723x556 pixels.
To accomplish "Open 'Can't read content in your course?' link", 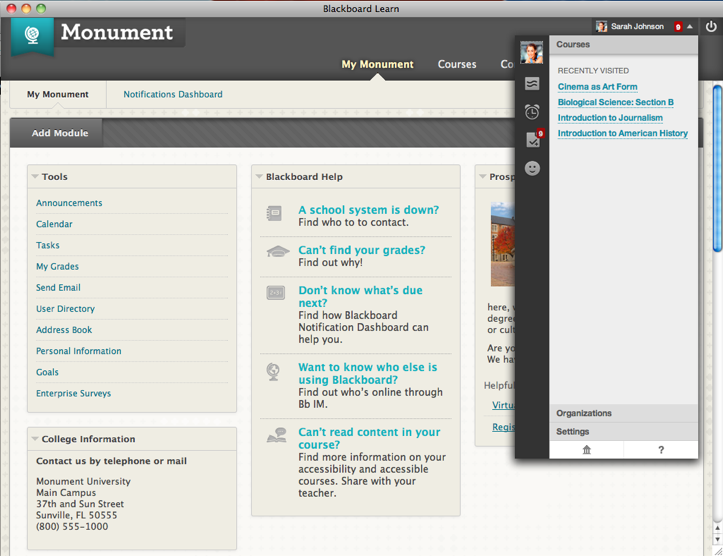I will click(x=369, y=438).
